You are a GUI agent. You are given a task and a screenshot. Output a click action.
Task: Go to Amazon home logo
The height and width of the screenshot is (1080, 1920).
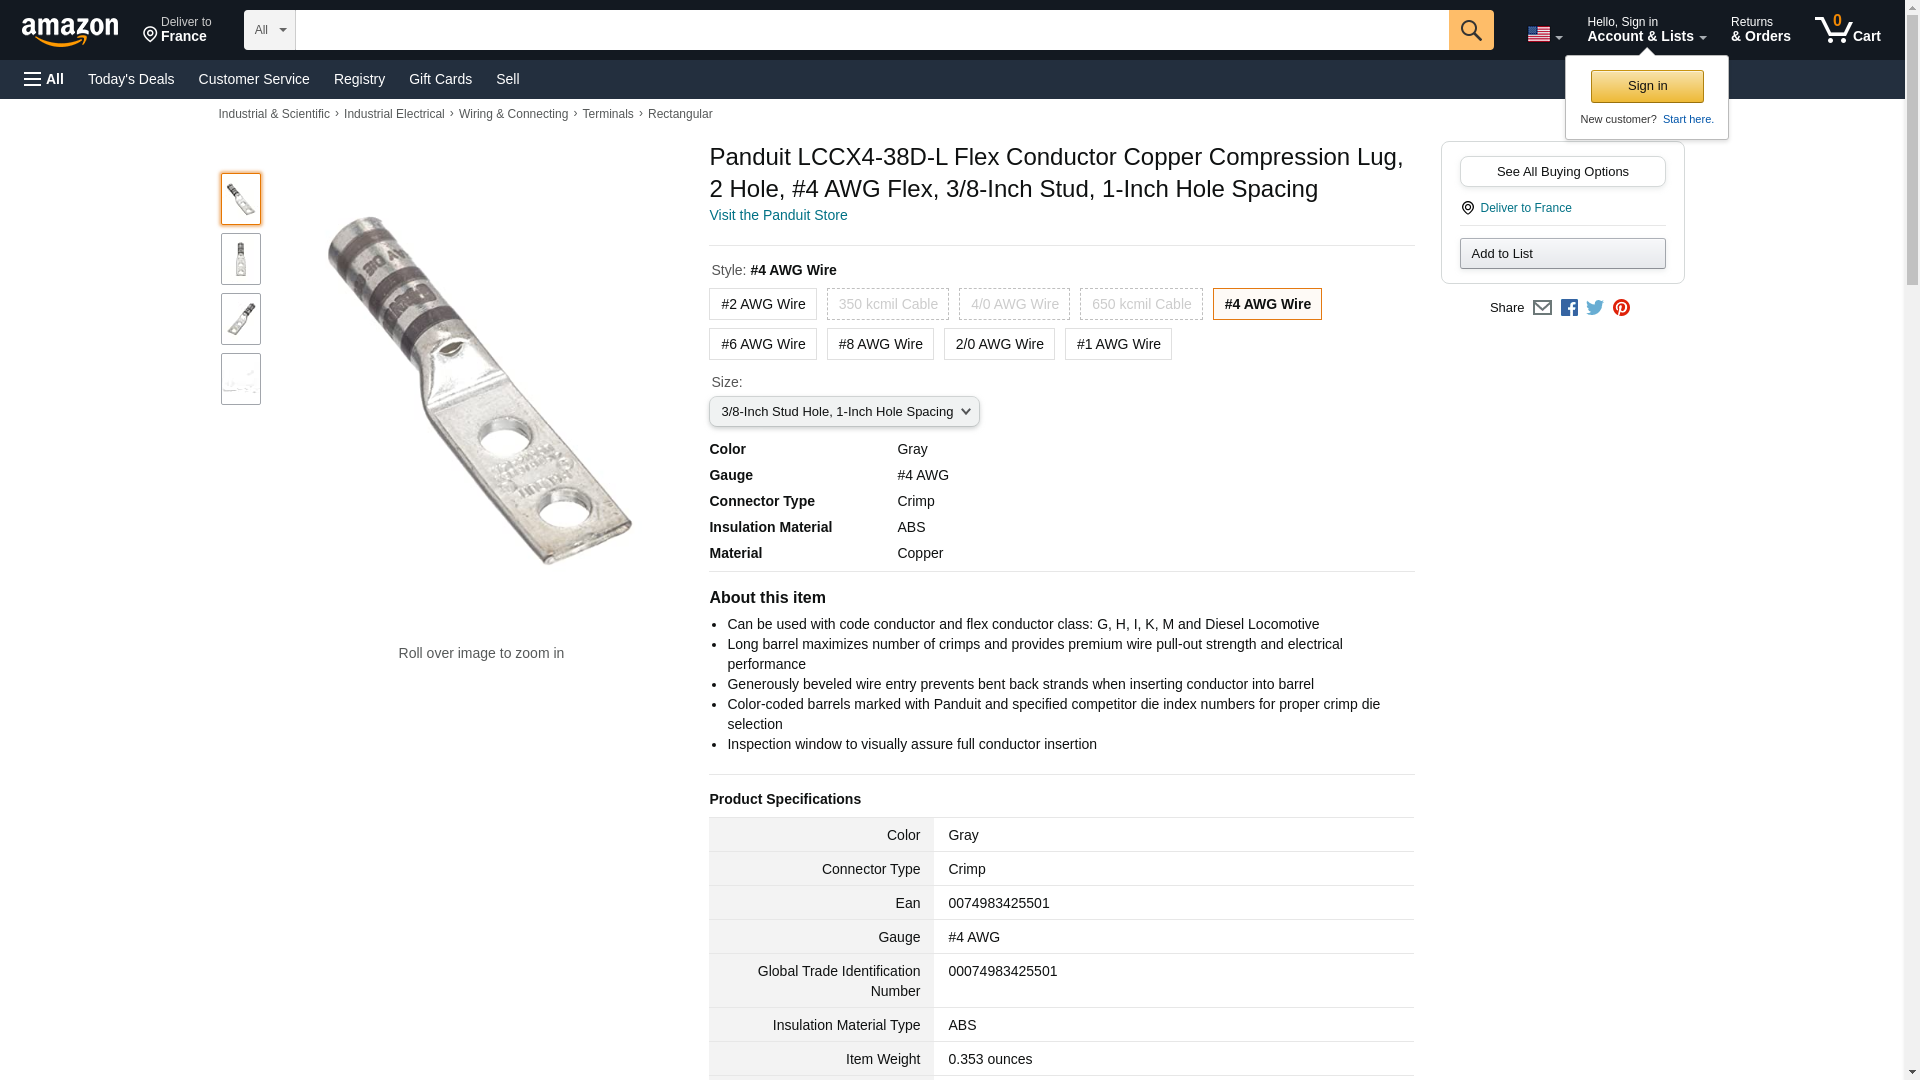pyautogui.click(x=70, y=31)
